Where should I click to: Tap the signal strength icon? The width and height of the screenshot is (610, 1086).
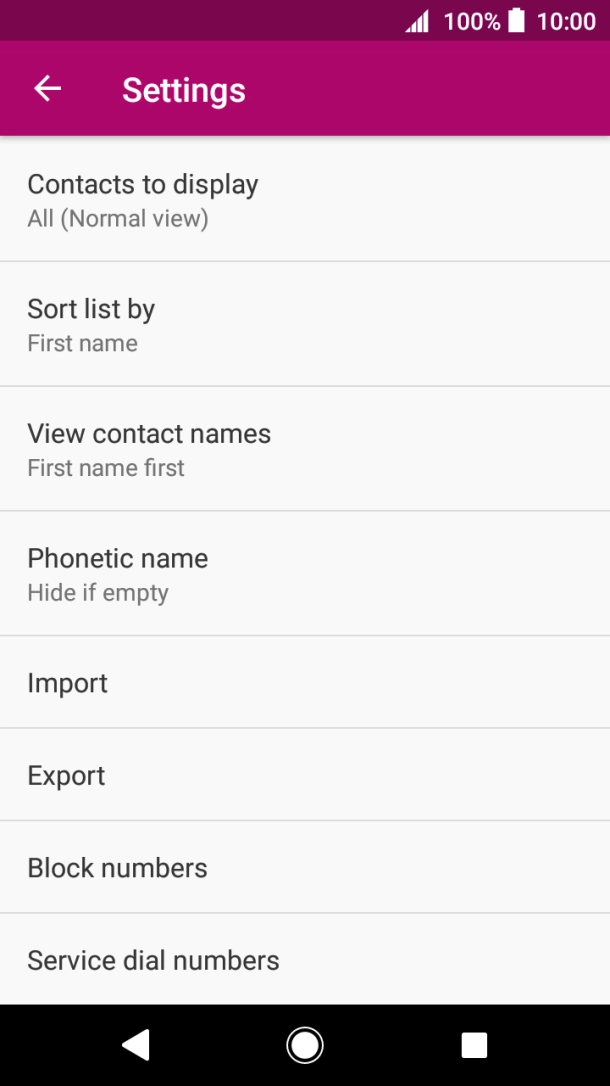(x=417, y=22)
